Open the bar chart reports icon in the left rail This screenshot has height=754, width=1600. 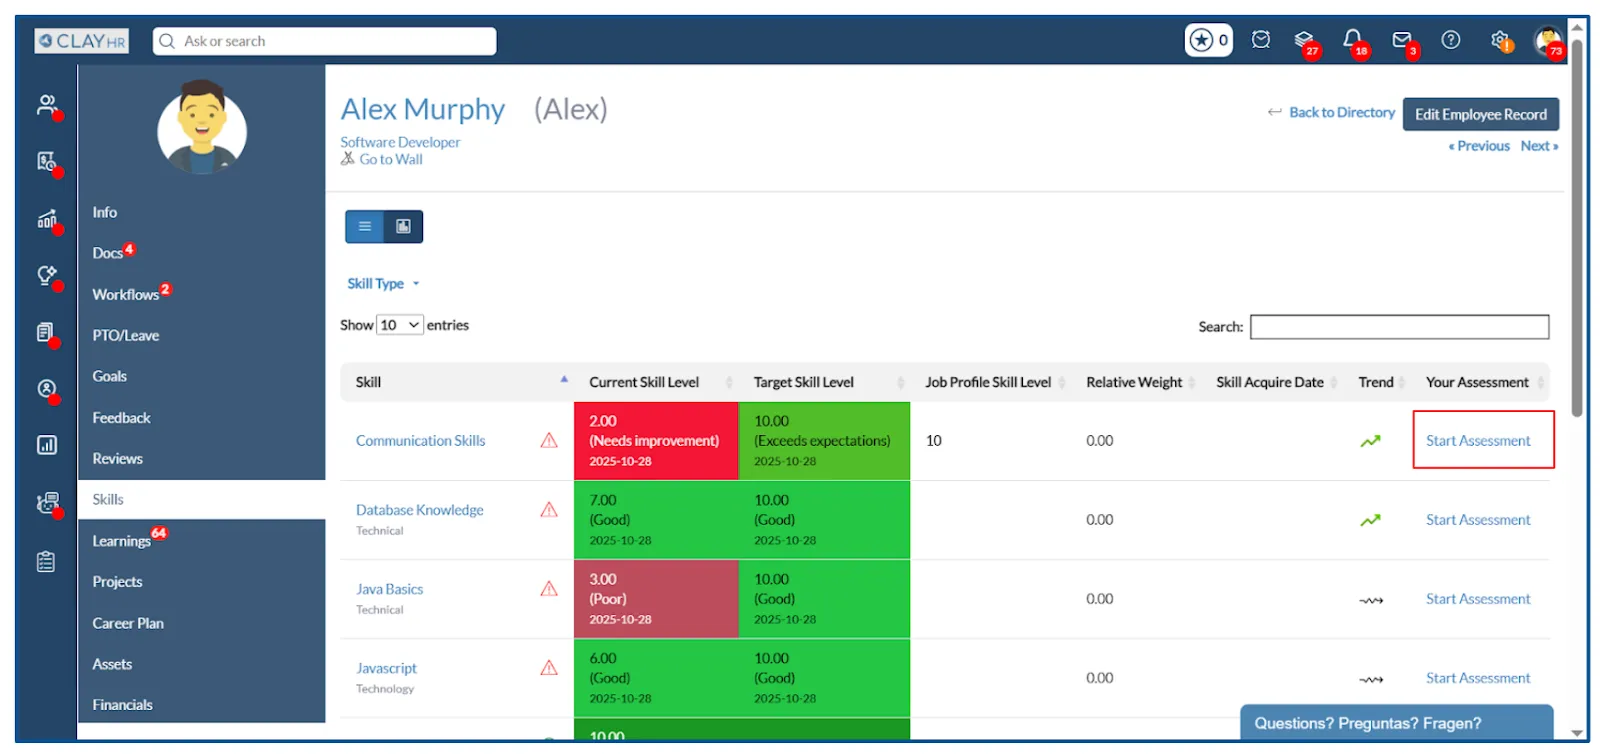46,445
